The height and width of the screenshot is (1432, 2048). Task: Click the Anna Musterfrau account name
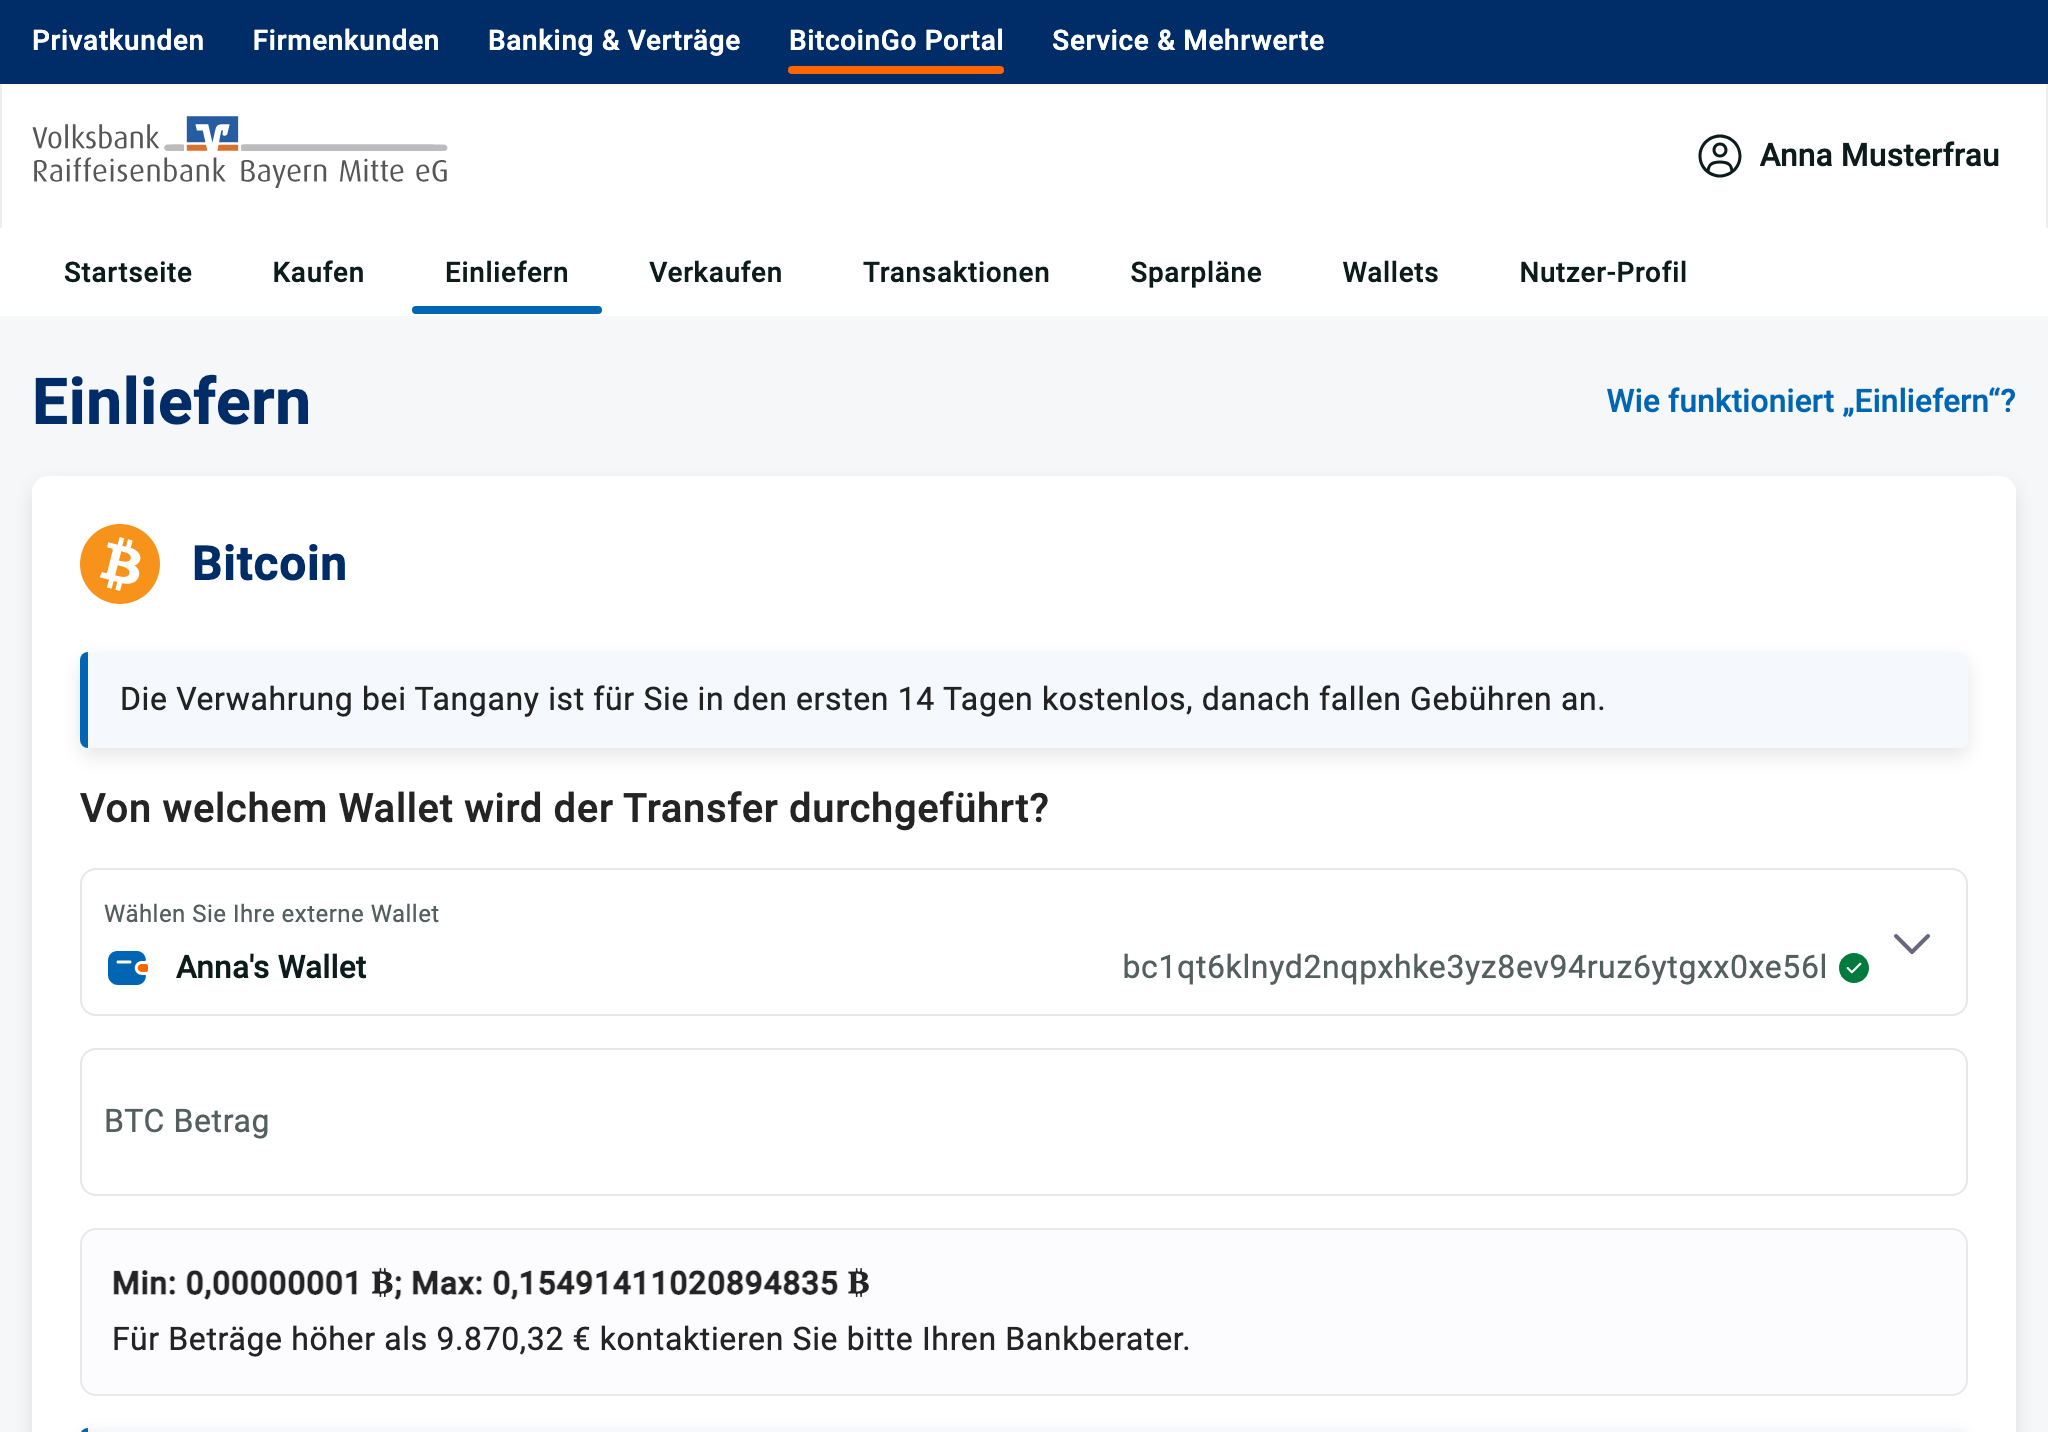pos(1878,156)
